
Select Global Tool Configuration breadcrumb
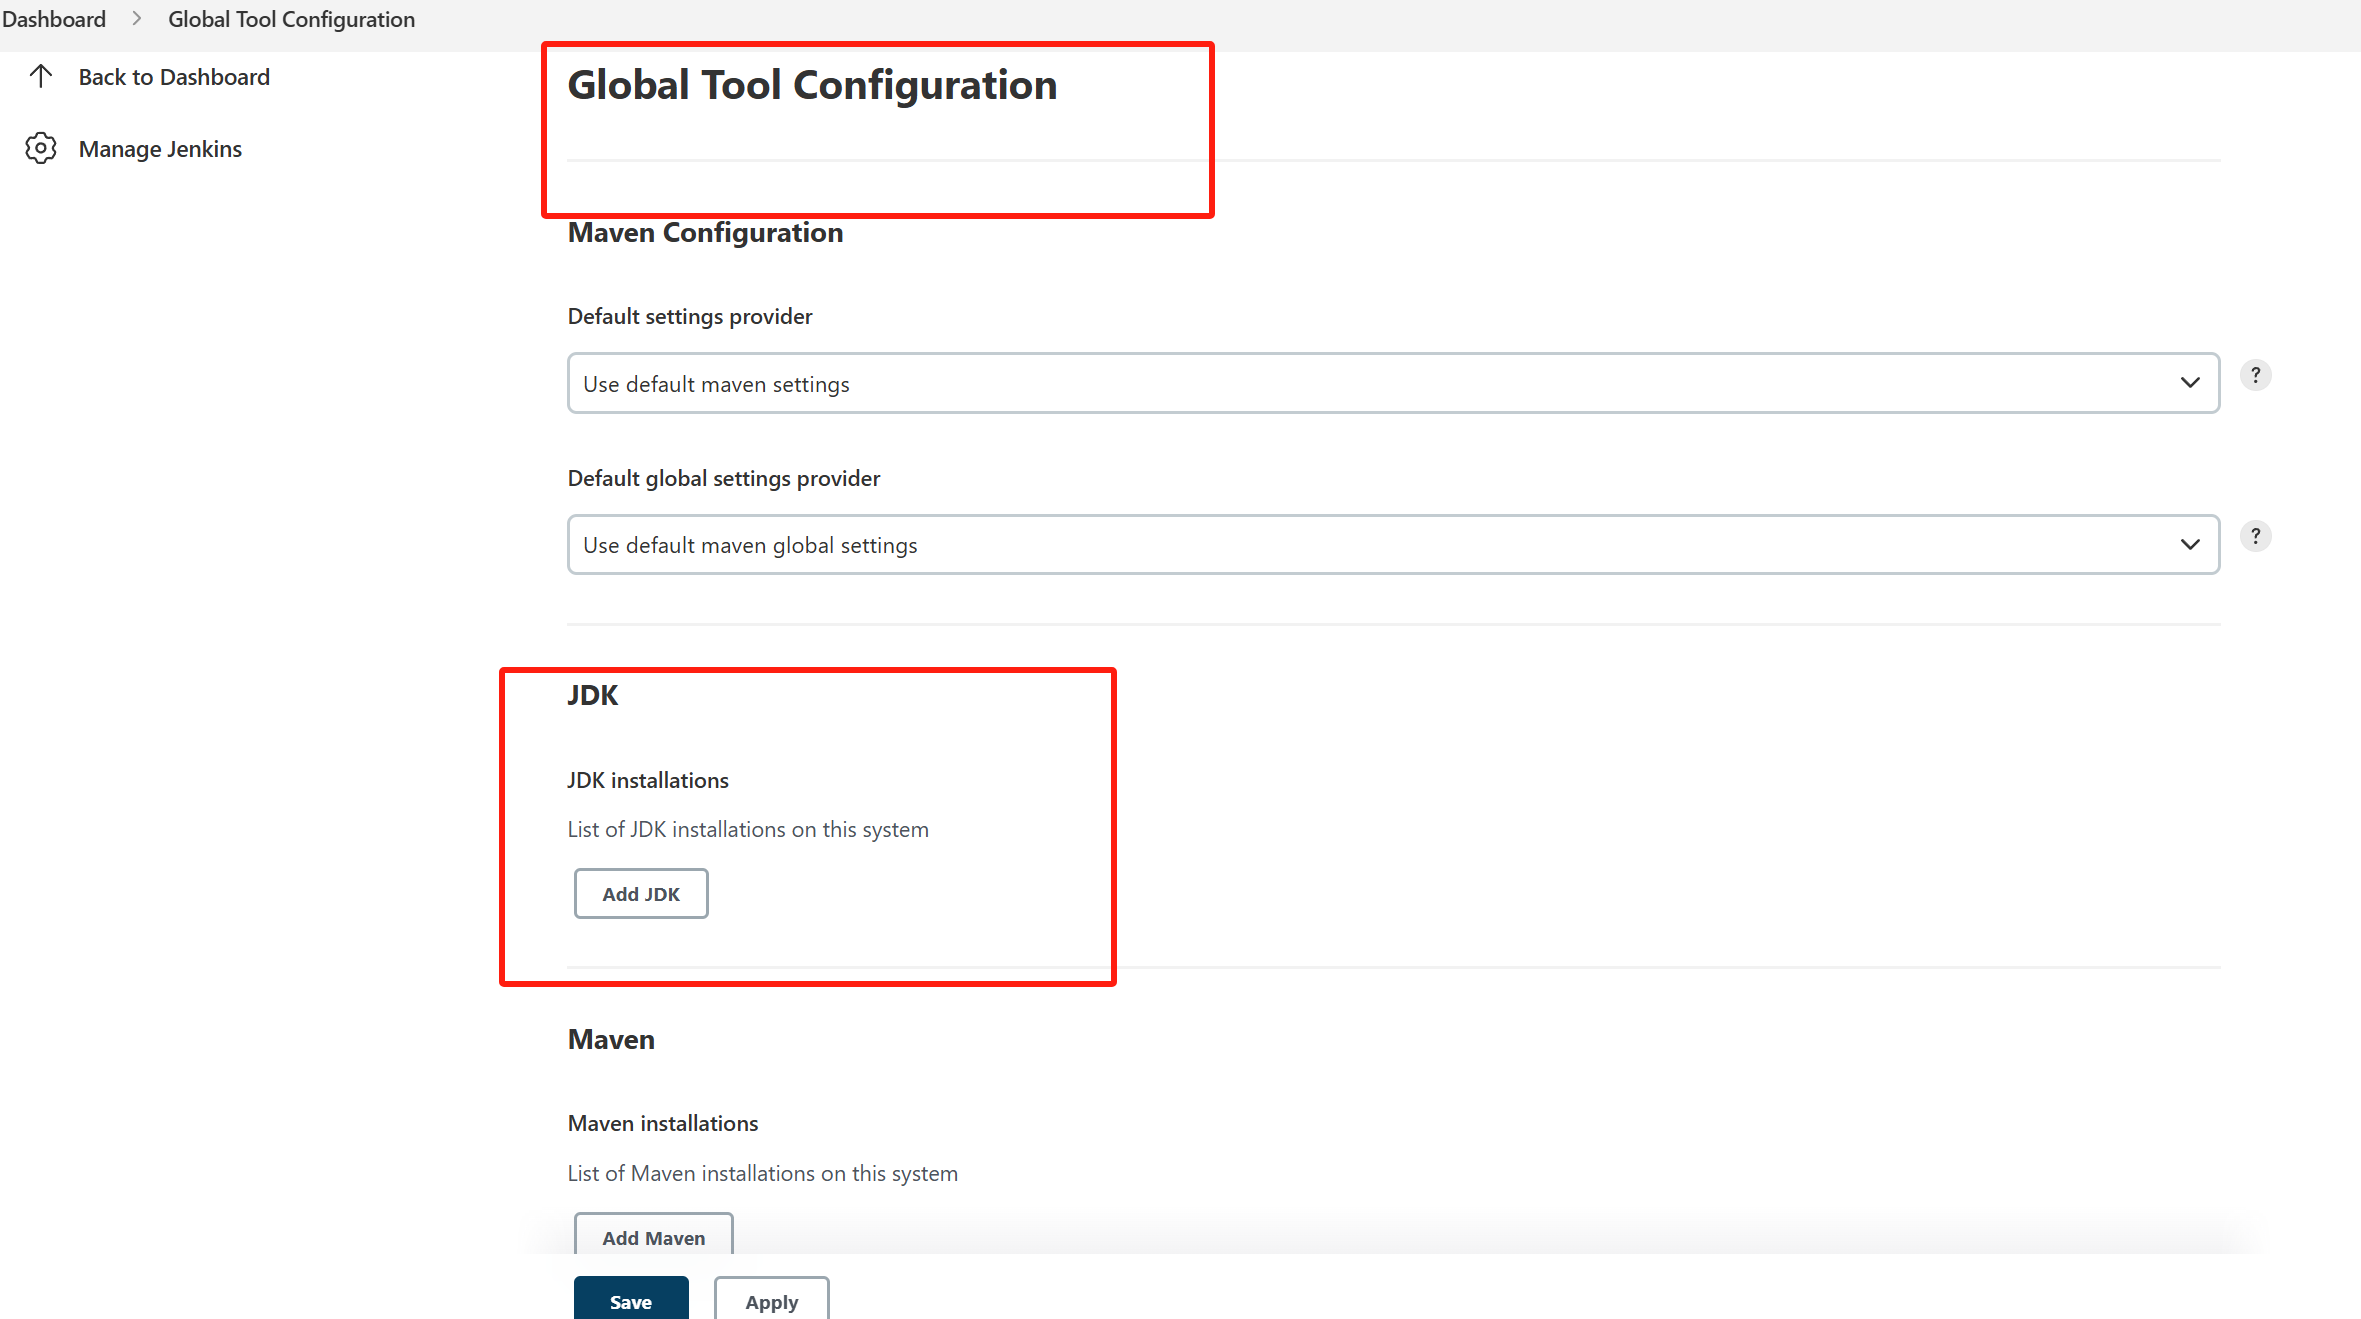coord(291,19)
